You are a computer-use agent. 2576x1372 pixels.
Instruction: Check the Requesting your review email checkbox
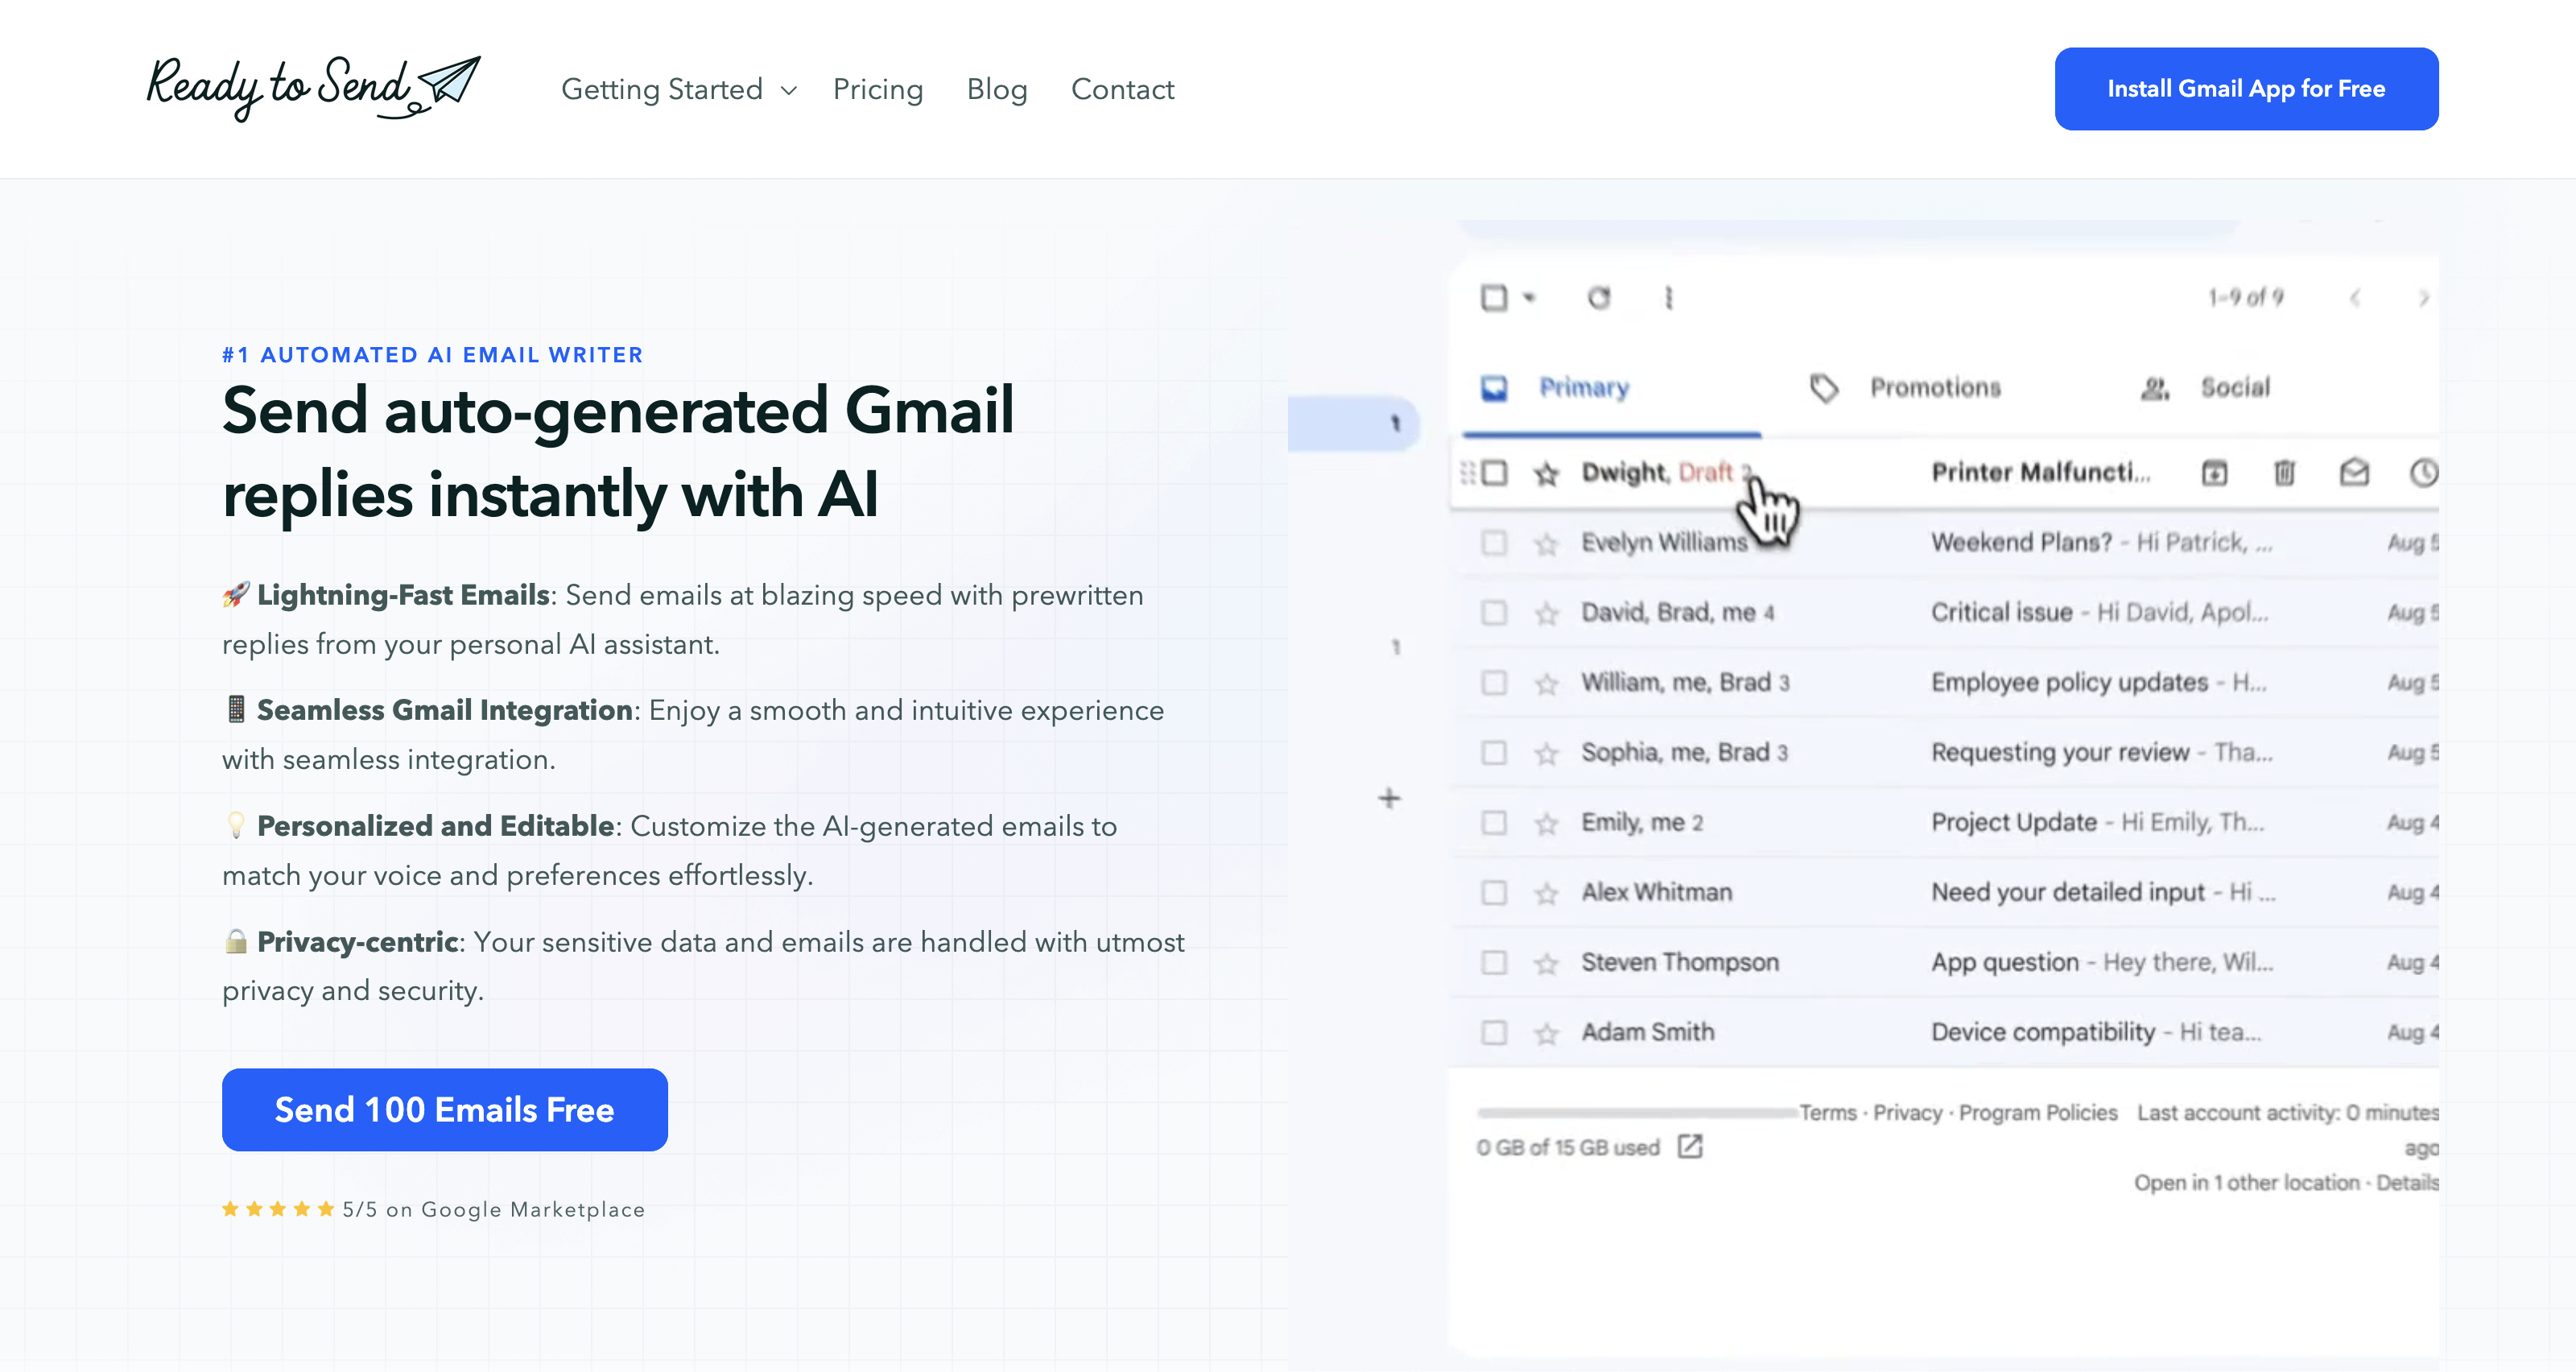point(1494,752)
